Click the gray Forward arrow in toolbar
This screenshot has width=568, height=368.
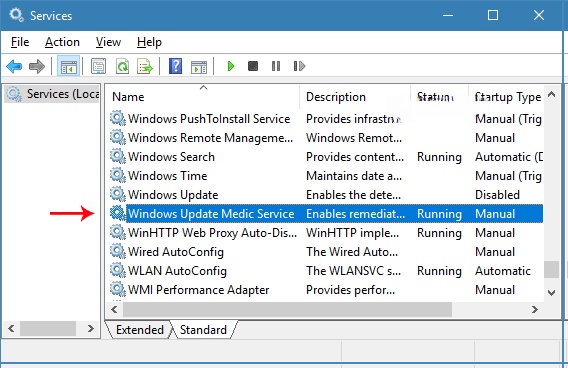pyautogui.click(x=37, y=66)
